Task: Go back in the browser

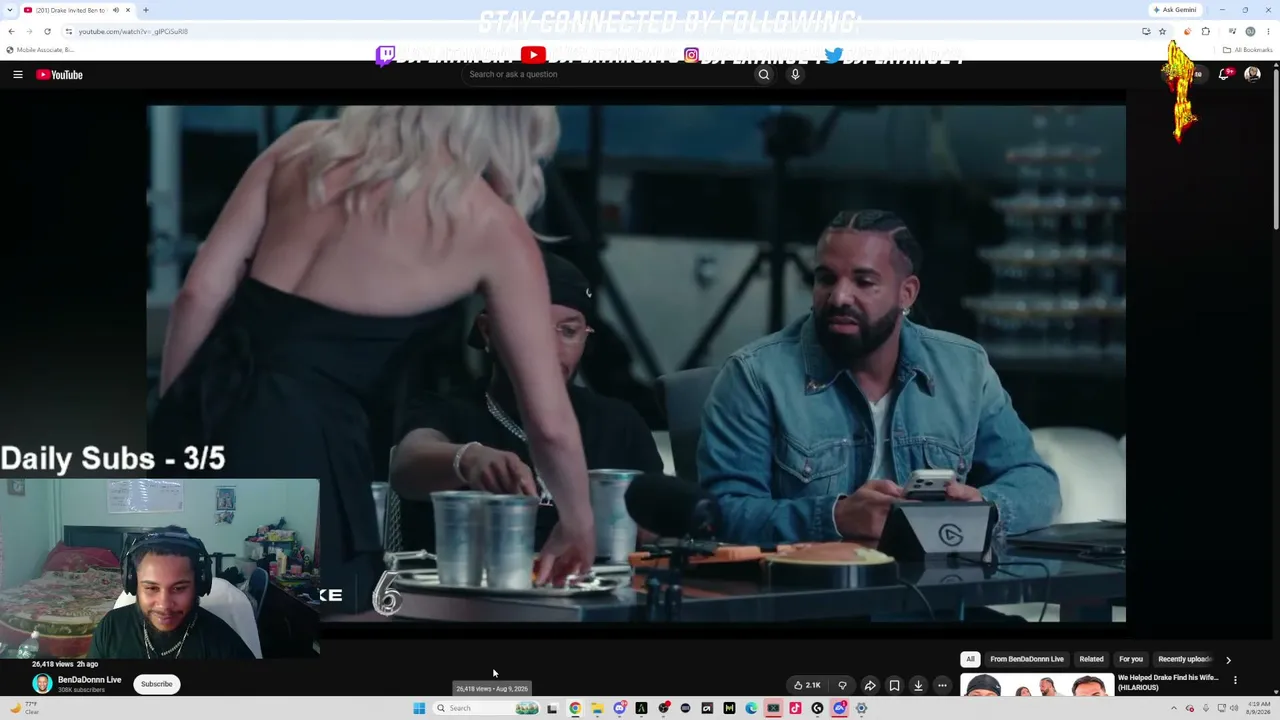Action: 11,31
